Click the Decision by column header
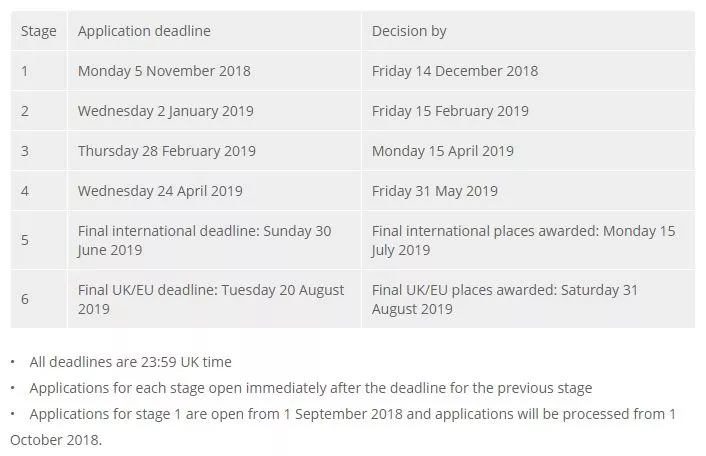This screenshot has height=456, width=706. [409, 31]
